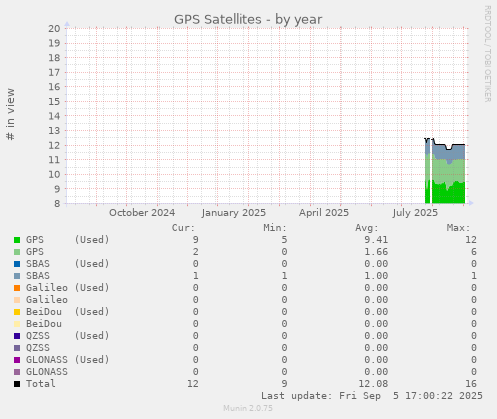
Task: Click the "GPS Satellites - by year" title
Action: point(248,19)
